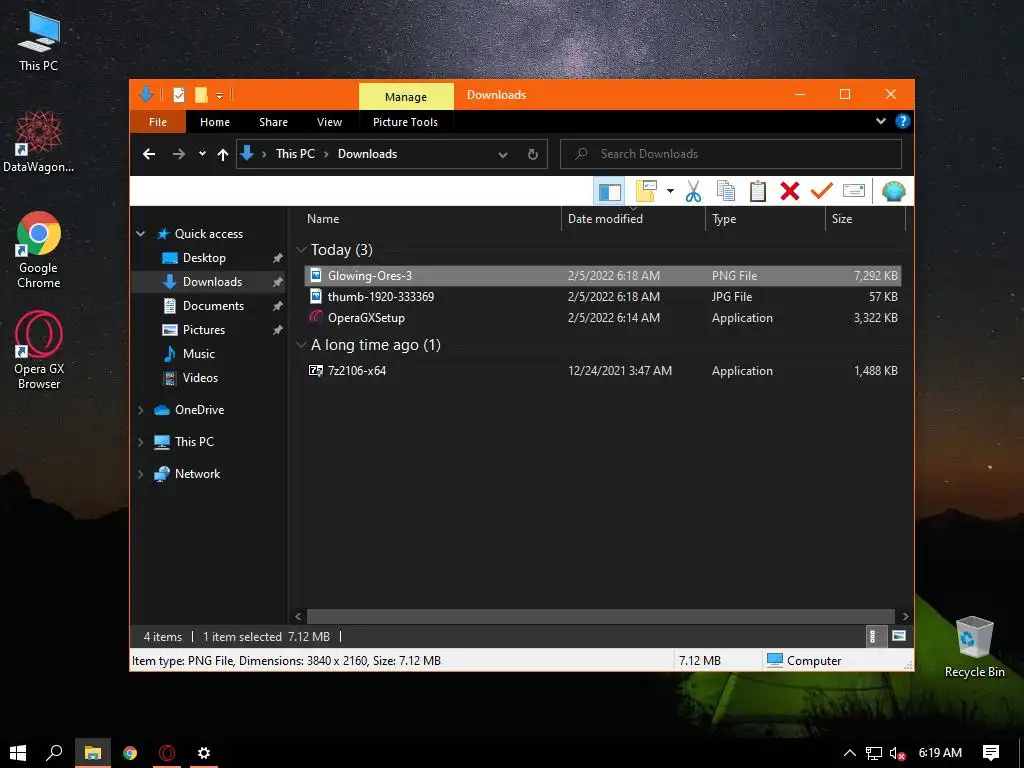Collapse the Quick access tree node
This screenshot has width=1024, height=768.
click(140, 234)
